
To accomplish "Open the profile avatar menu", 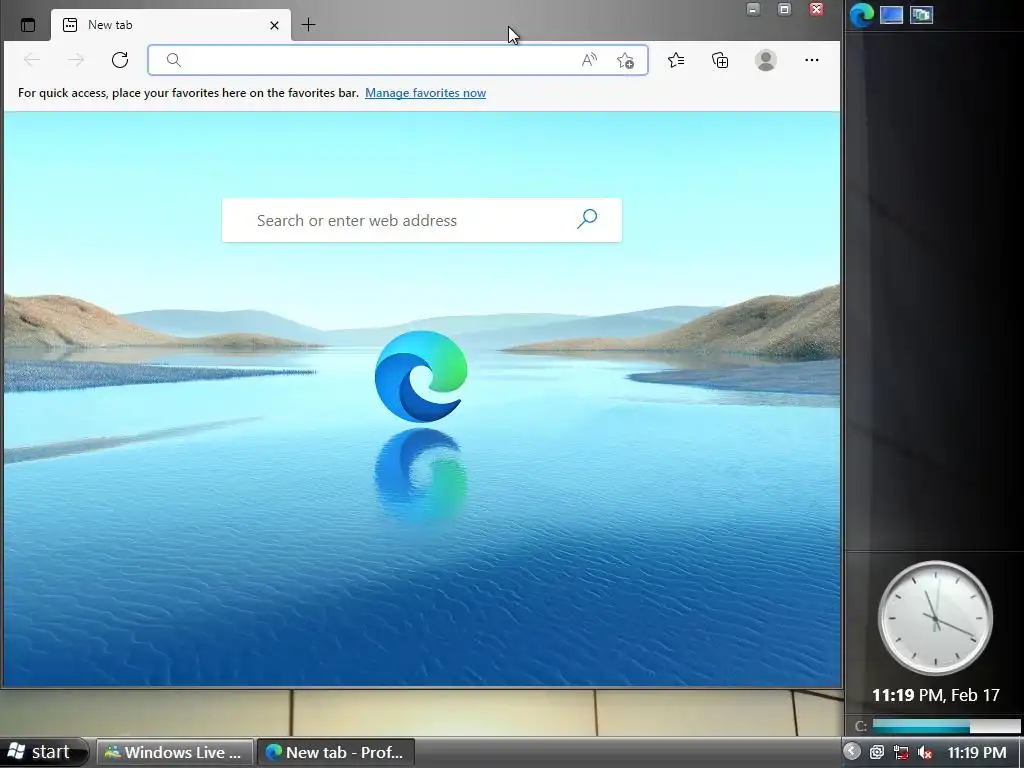I will point(765,60).
